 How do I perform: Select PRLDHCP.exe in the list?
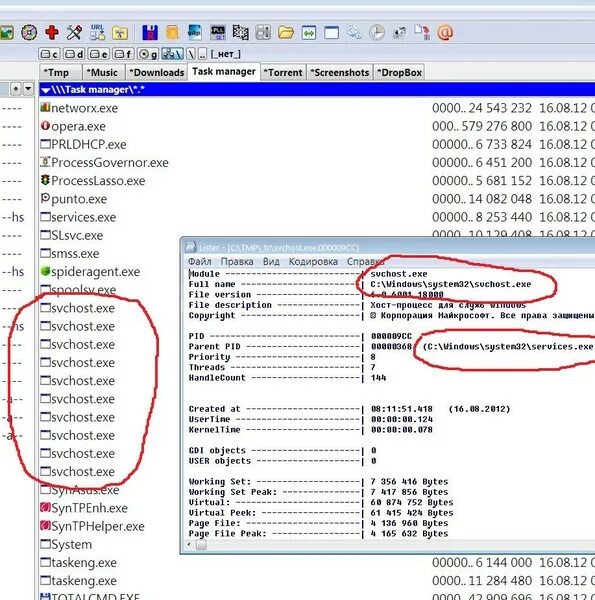[x=83, y=144]
